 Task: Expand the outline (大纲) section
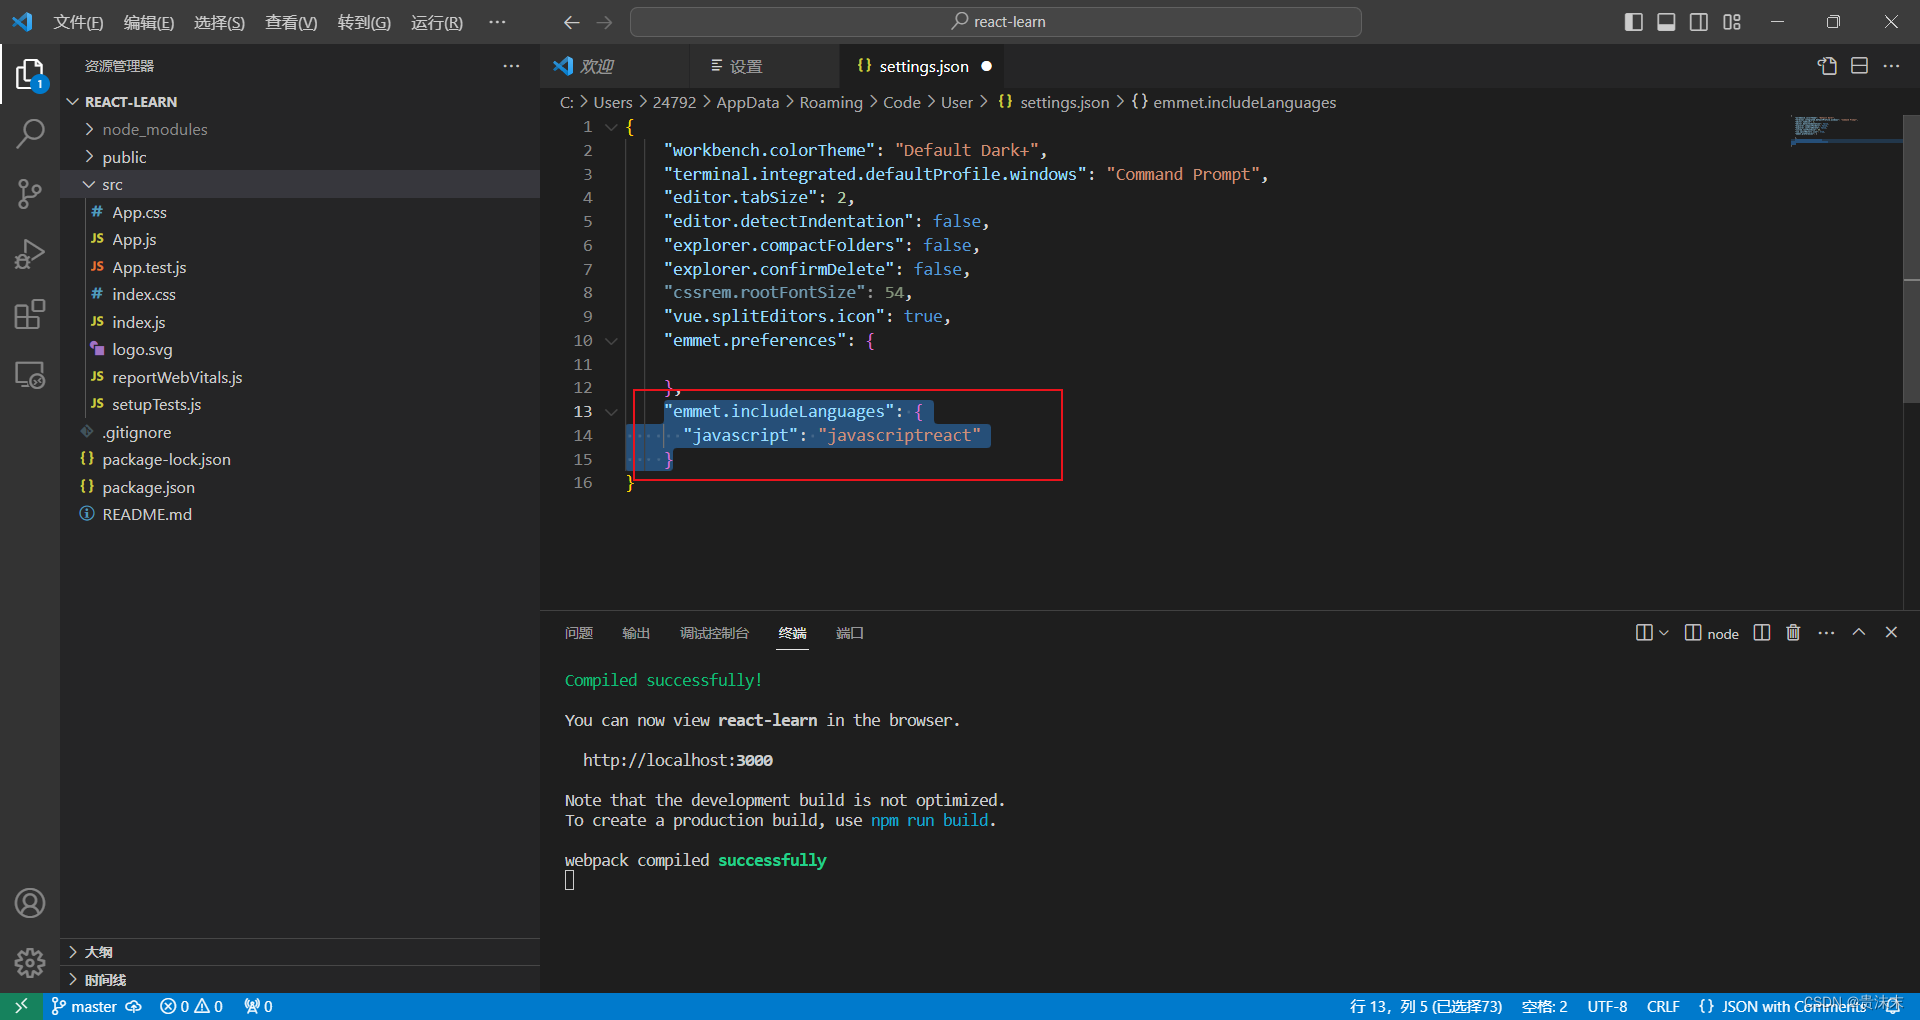tap(300, 952)
